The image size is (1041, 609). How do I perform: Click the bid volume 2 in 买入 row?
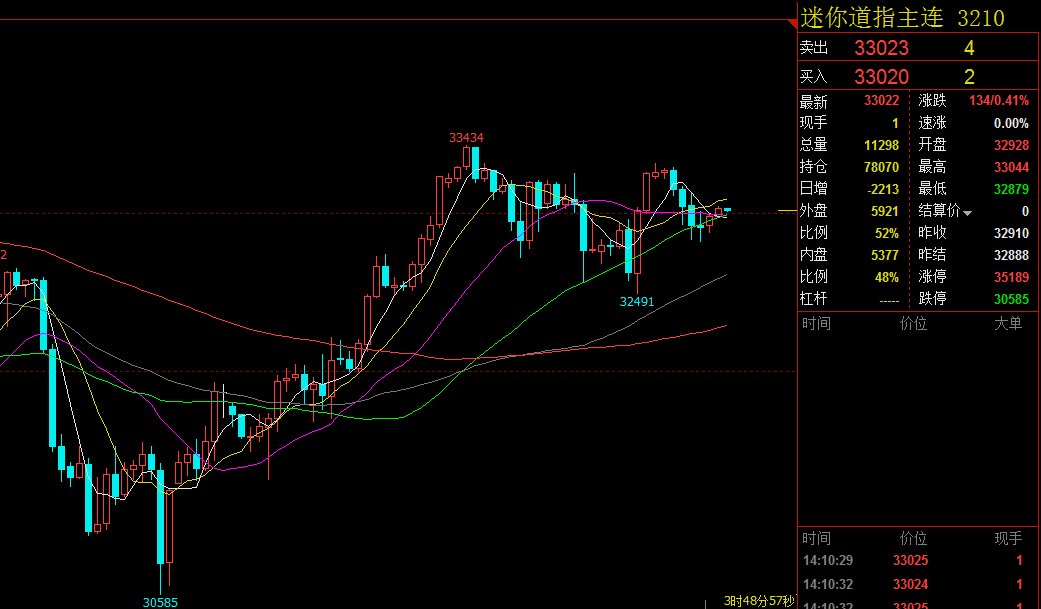[969, 77]
